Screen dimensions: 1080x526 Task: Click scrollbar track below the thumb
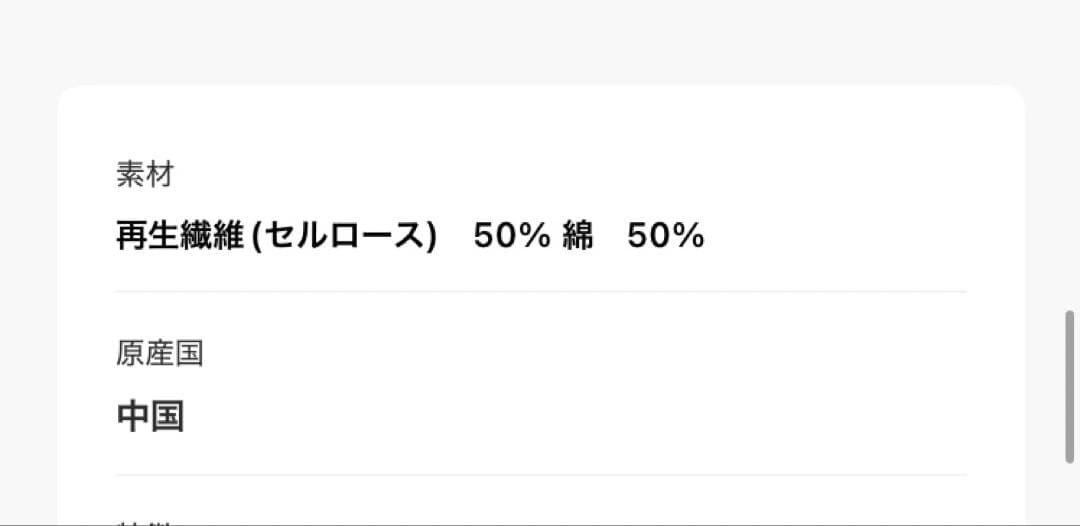click(x=1070, y=495)
